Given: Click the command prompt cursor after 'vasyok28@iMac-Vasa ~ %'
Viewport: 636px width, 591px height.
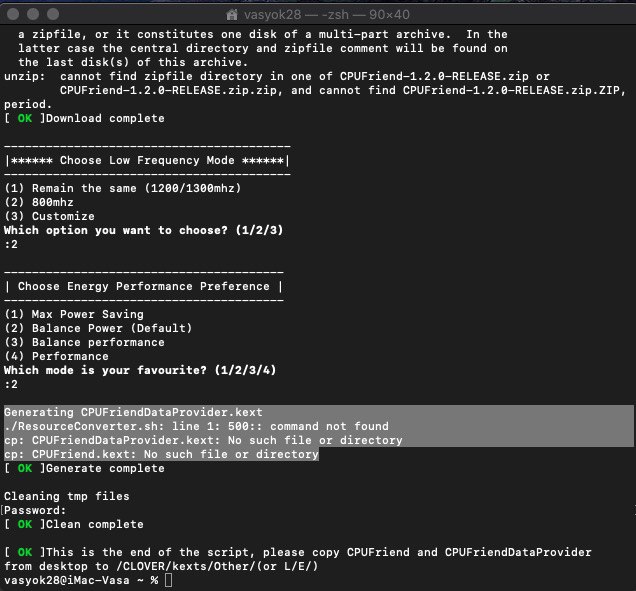Looking at the screenshot, I should click(169, 580).
